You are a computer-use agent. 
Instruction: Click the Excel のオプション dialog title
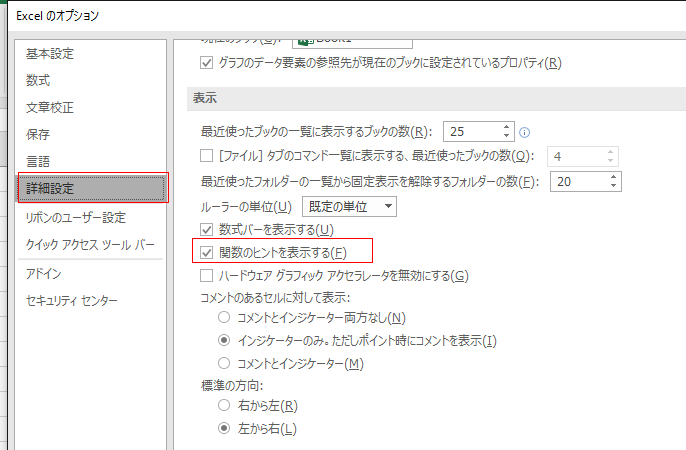tap(57, 16)
